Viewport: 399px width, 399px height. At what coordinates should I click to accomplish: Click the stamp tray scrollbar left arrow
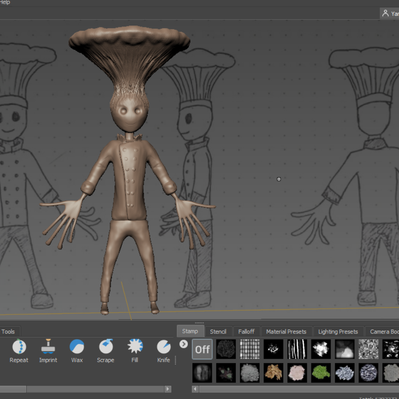point(195,389)
